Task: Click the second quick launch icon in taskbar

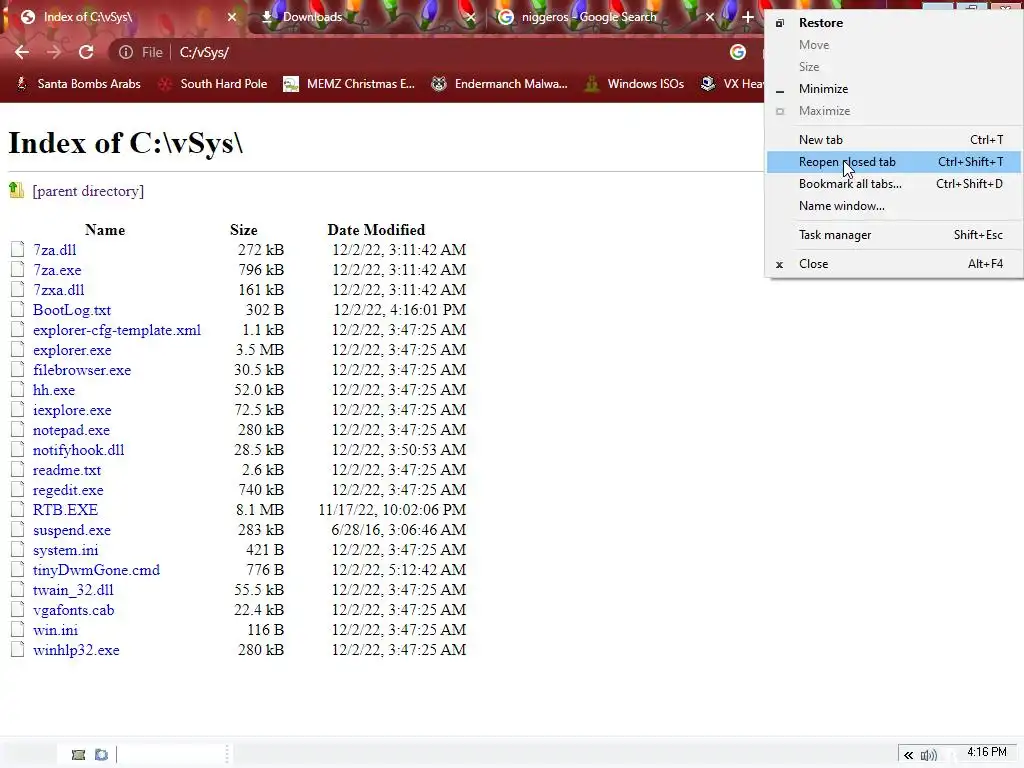Action: pos(101,755)
